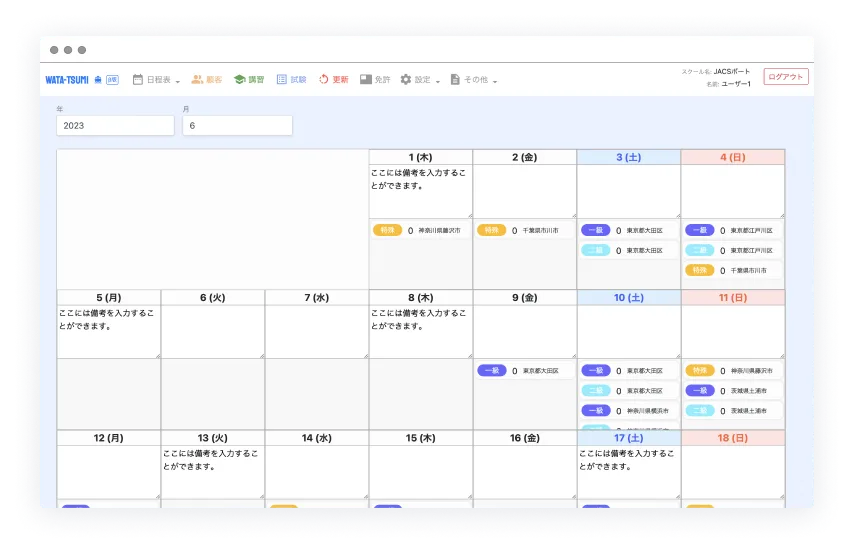
Task: Click the 4 (日) date header
Action: [732, 157]
